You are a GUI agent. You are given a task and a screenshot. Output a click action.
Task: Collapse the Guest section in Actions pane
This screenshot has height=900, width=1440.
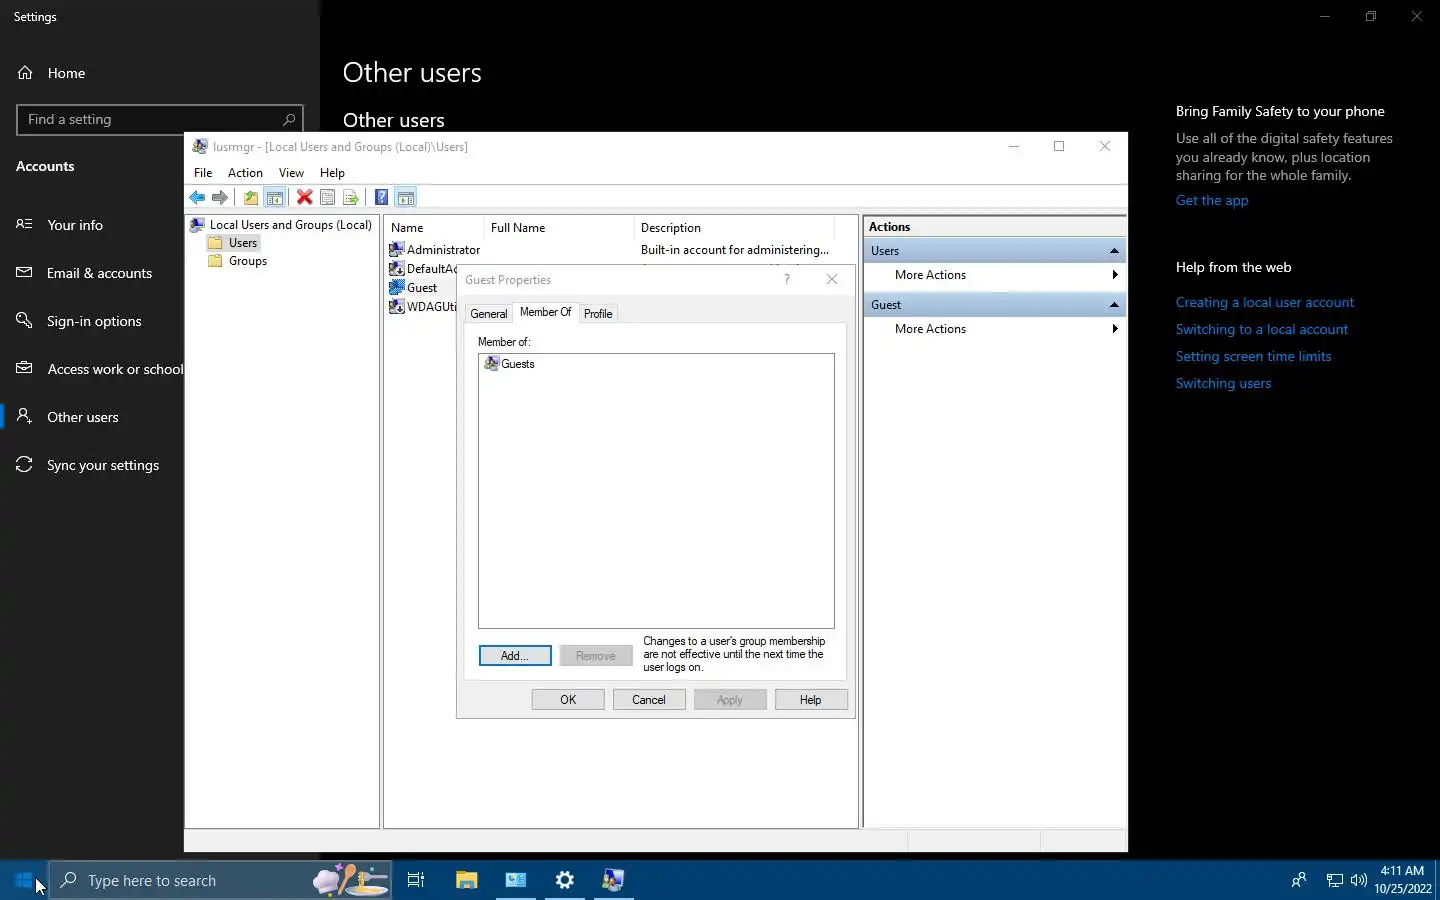click(x=1114, y=305)
